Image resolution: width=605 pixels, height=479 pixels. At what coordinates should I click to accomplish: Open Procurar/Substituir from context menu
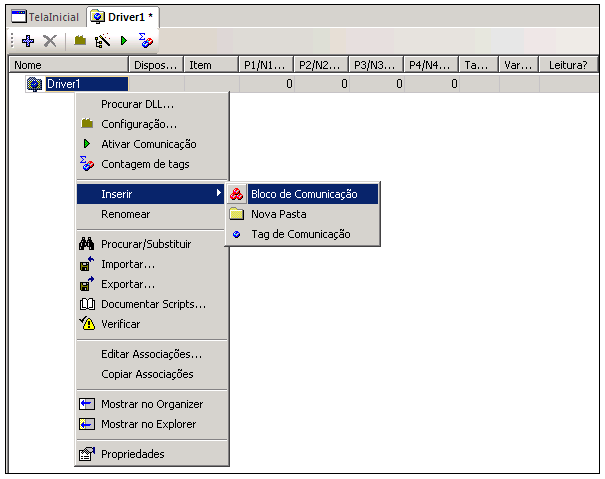coord(145,244)
